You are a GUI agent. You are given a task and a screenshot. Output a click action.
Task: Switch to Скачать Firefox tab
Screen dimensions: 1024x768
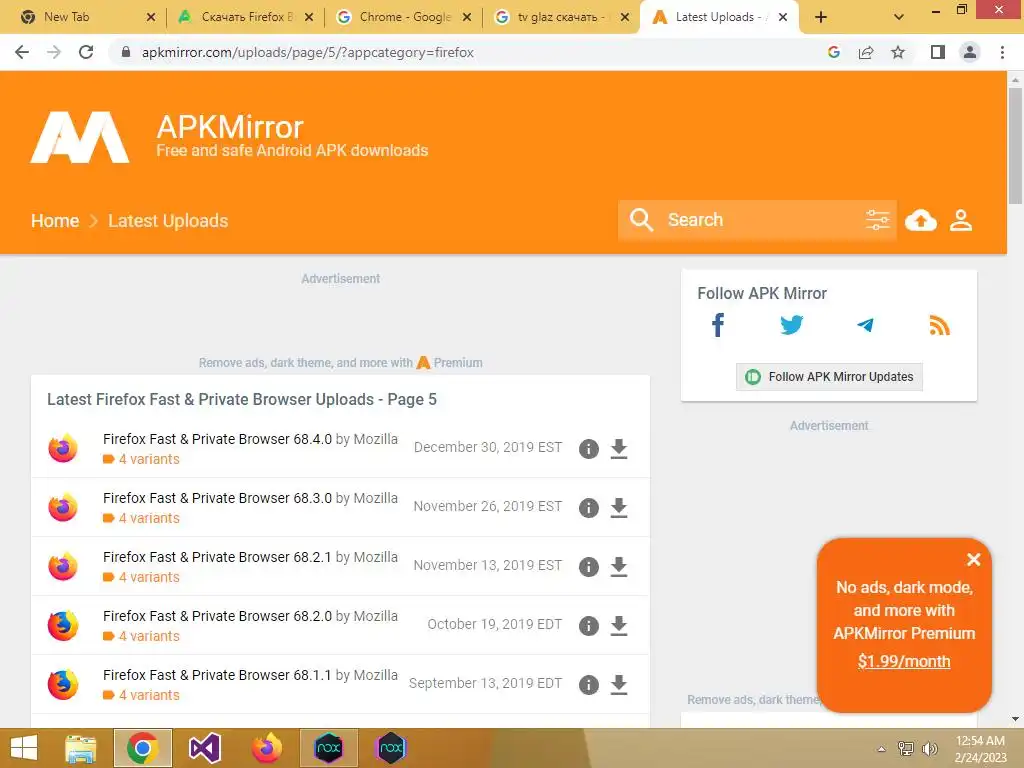[245, 17]
